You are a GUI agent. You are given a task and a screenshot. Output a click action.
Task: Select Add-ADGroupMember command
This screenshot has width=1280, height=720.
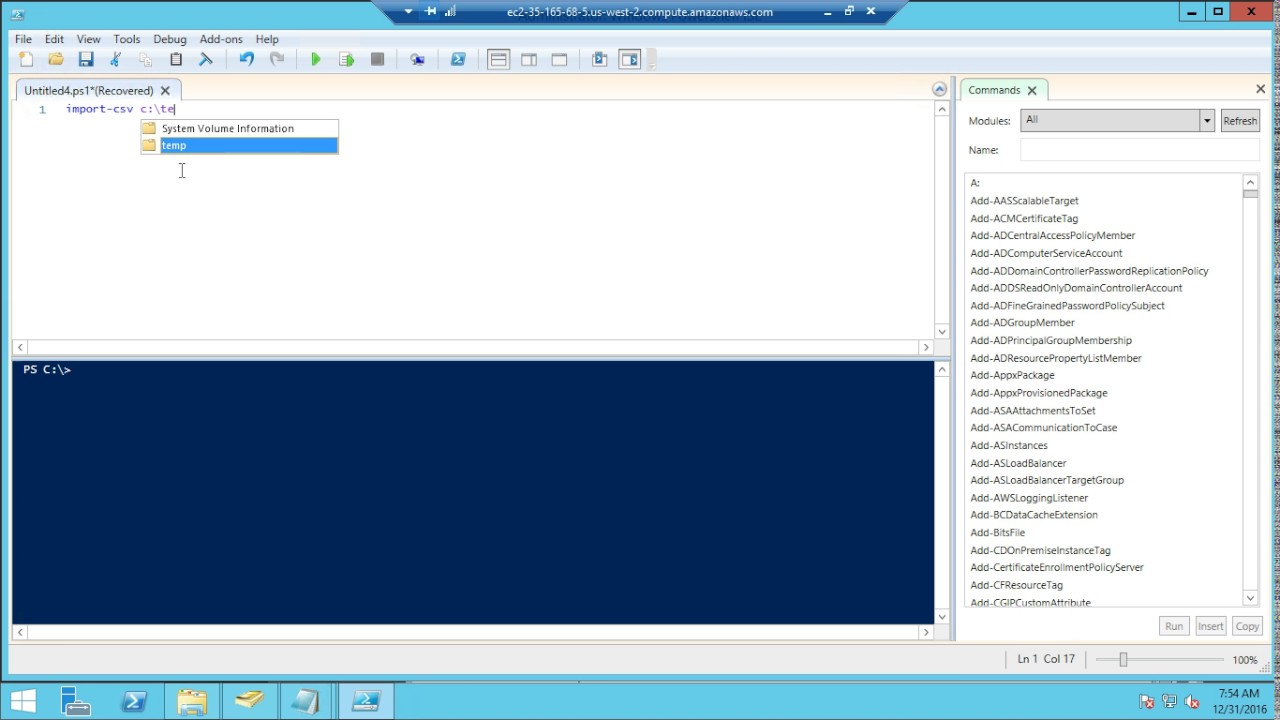coord(1022,323)
